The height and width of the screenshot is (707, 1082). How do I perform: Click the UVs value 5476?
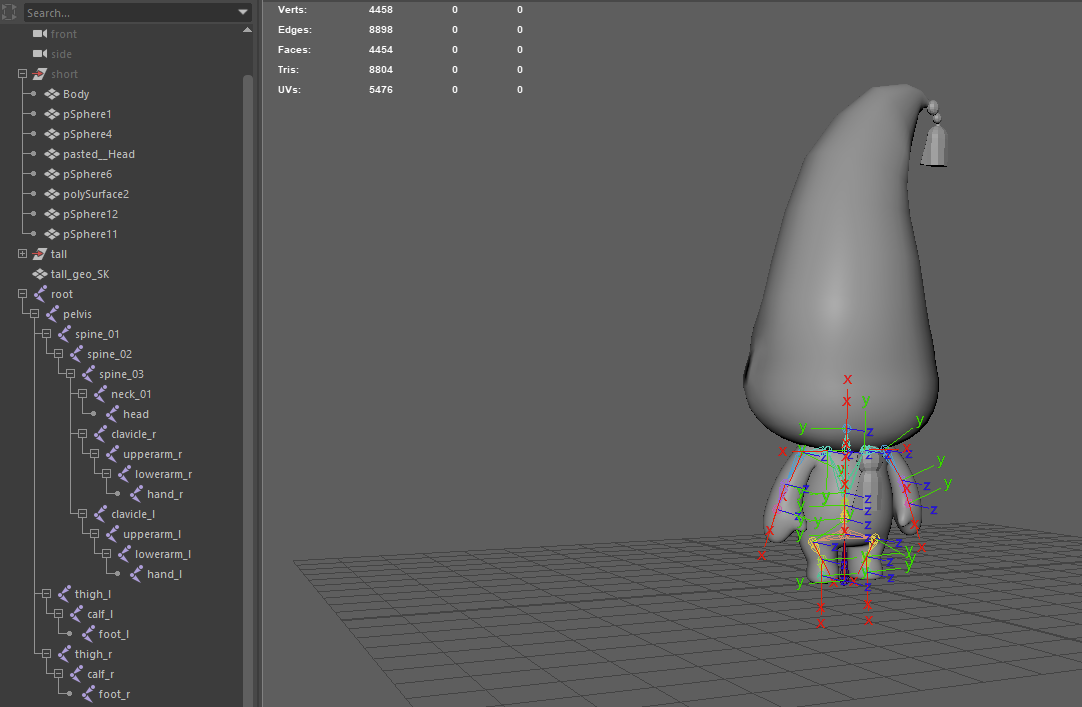pos(381,90)
